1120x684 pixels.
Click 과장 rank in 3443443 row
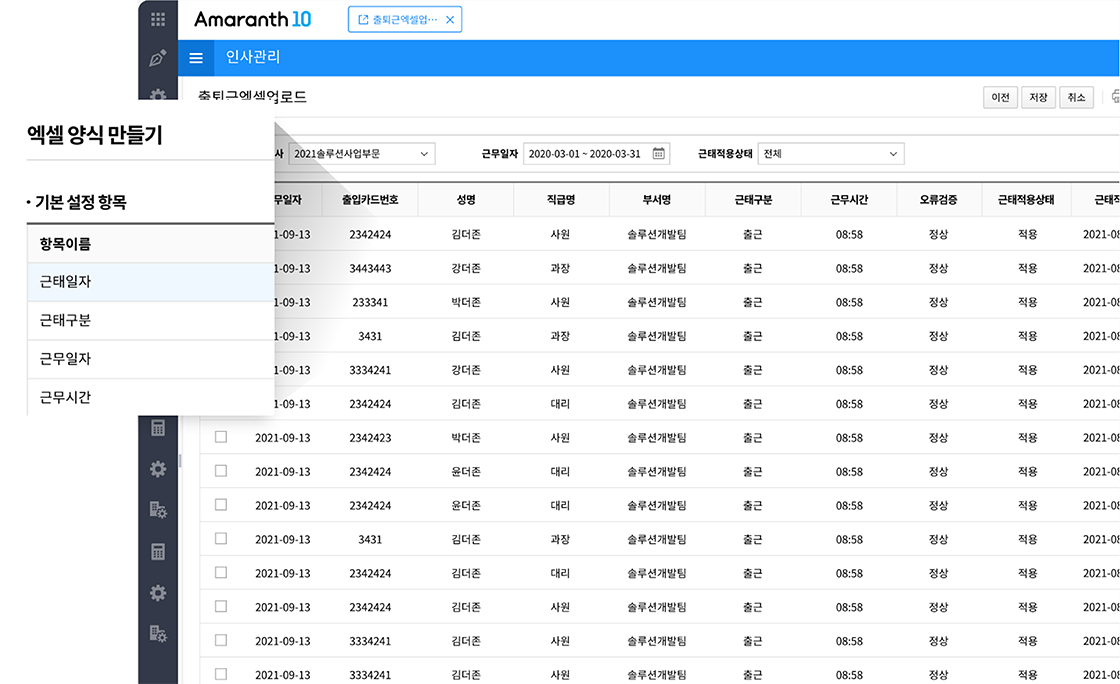pyautogui.click(x=560, y=268)
